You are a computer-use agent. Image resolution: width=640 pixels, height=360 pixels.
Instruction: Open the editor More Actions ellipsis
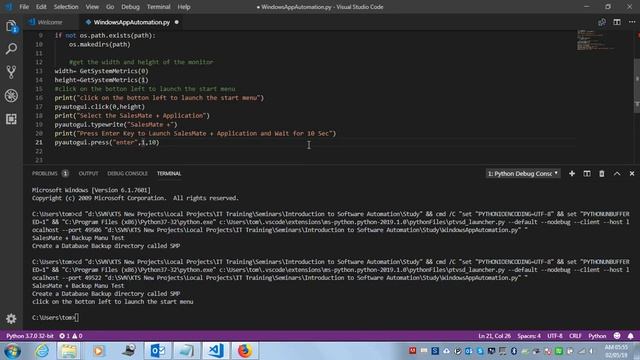tap(632, 22)
